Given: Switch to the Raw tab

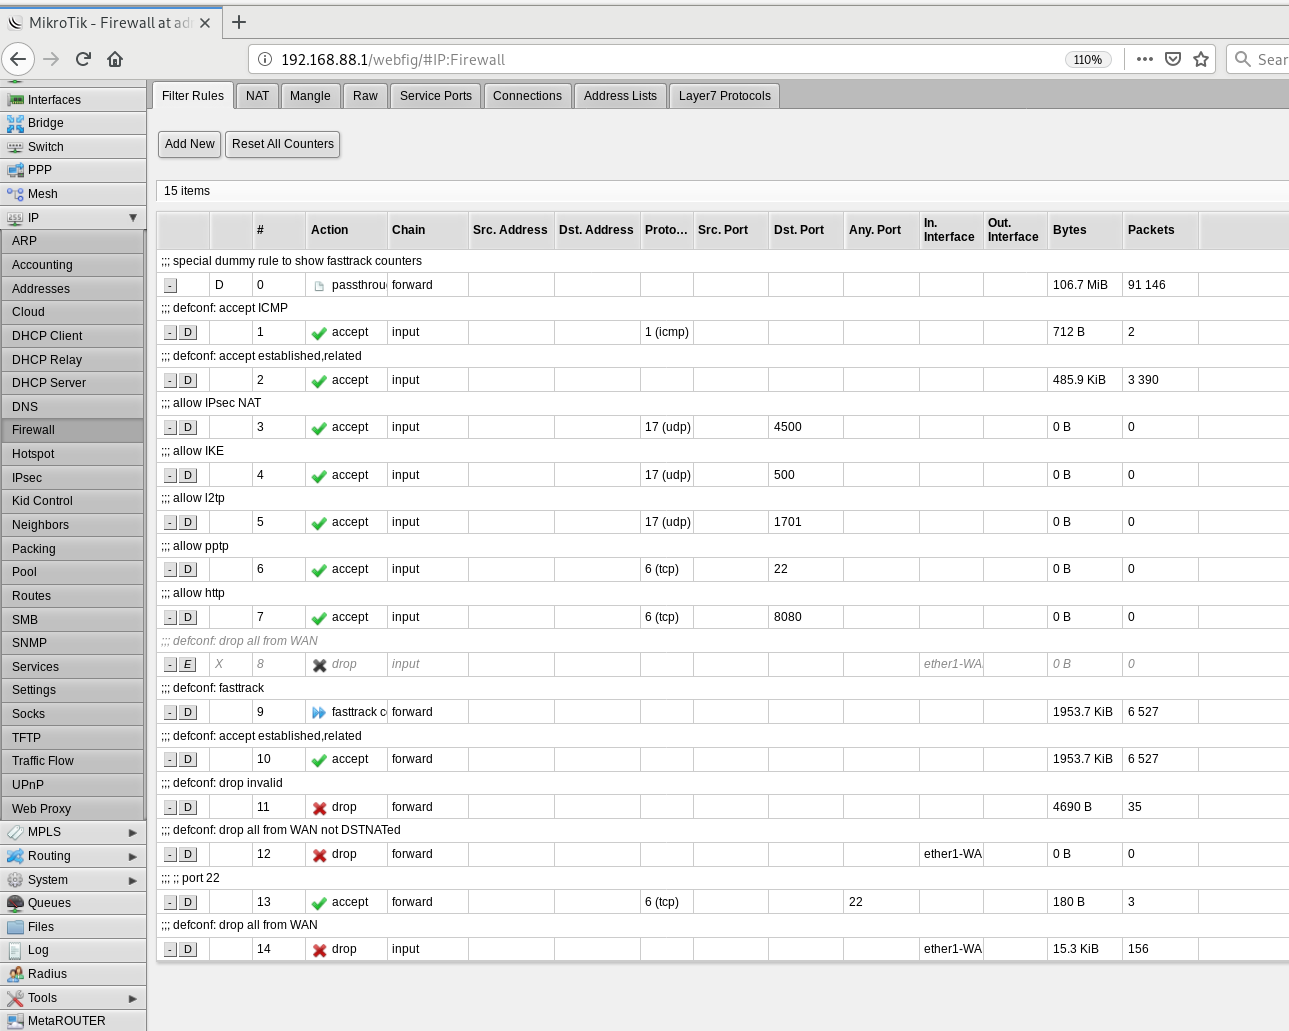Looking at the screenshot, I should (x=365, y=96).
